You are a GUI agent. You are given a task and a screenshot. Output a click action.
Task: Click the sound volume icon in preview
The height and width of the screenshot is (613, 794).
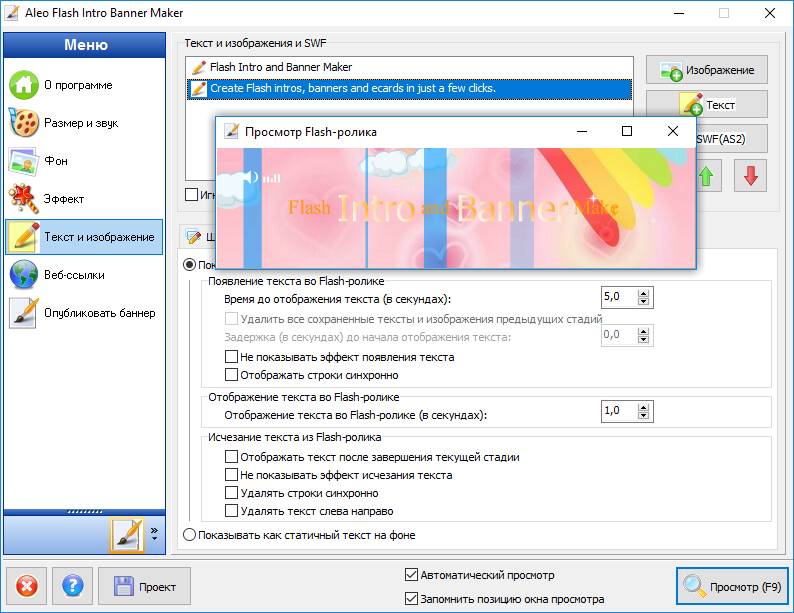click(x=251, y=177)
